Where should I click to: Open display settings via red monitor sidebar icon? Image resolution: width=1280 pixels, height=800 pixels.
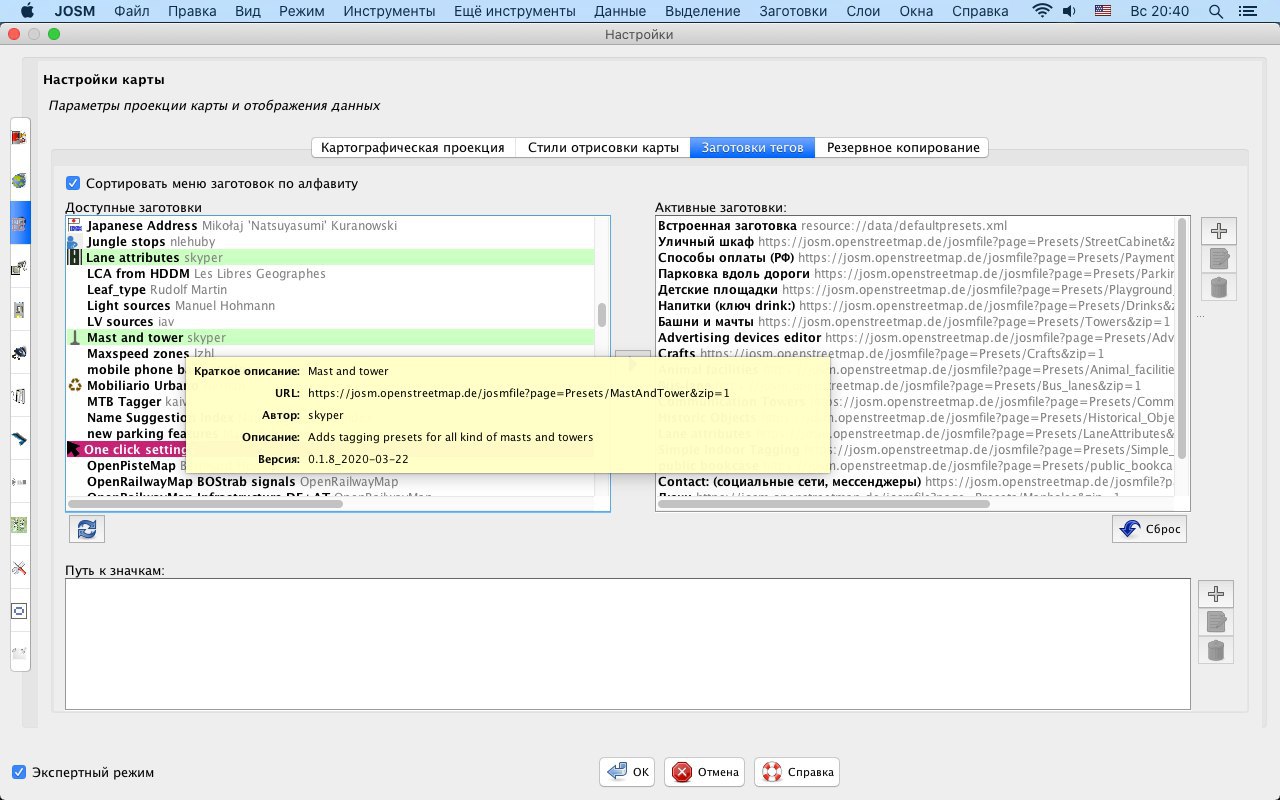[x=19, y=137]
